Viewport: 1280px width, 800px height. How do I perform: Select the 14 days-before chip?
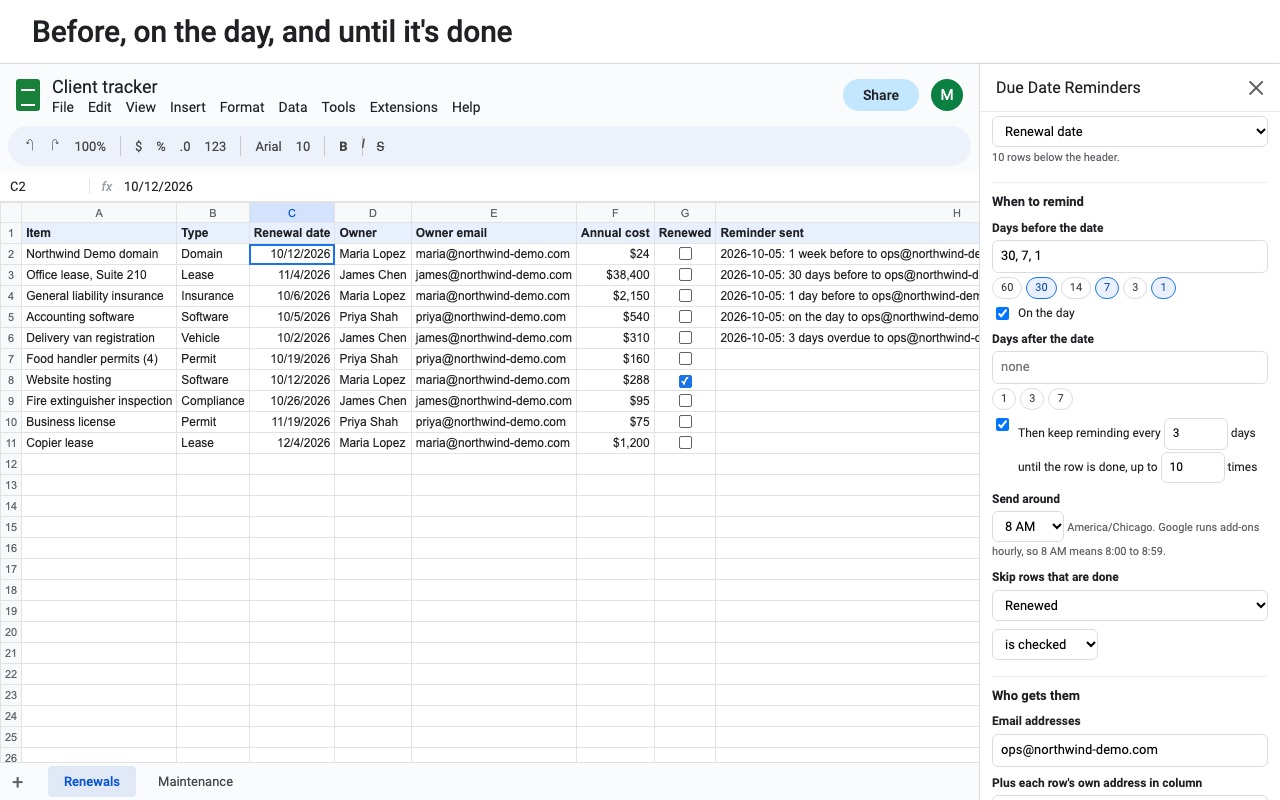pyautogui.click(x=1076, y=288)
